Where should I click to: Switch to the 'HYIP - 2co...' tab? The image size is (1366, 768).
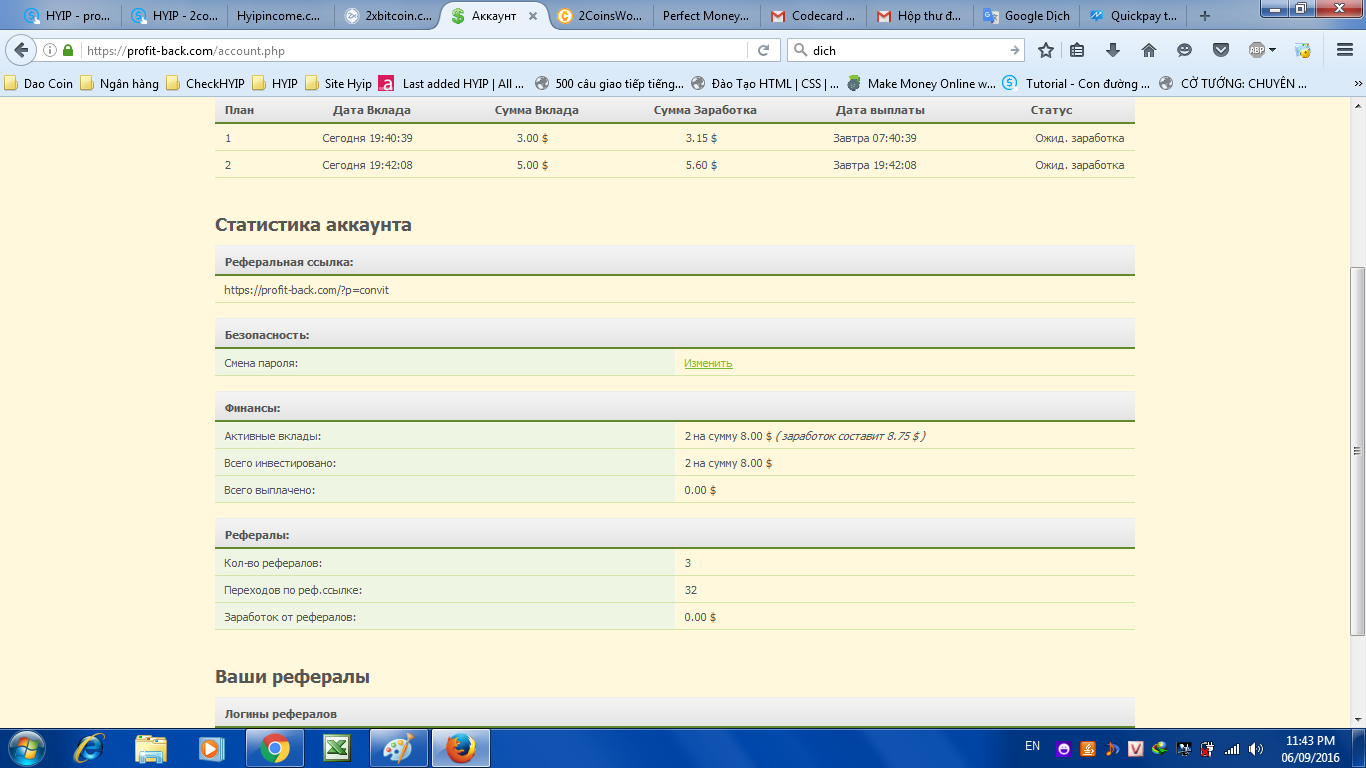pyautogui.click(x=173, y=16)
